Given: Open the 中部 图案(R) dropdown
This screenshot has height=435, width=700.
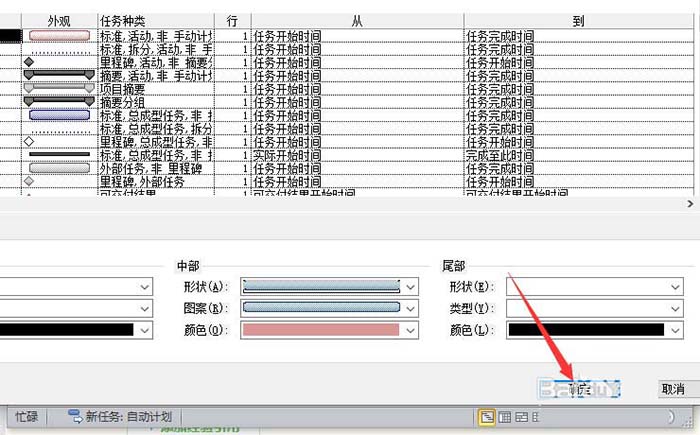Looking at the screenshot, I should (410, 308).
